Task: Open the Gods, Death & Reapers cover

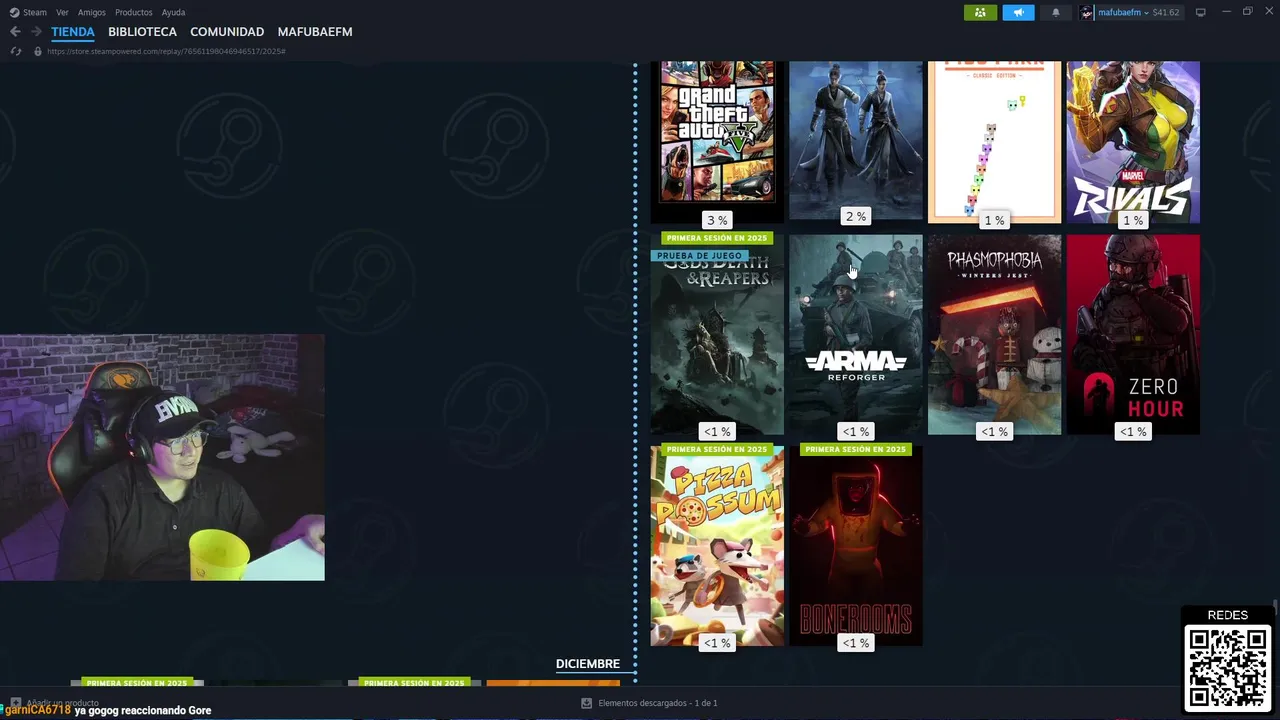Action: [717, 334]
